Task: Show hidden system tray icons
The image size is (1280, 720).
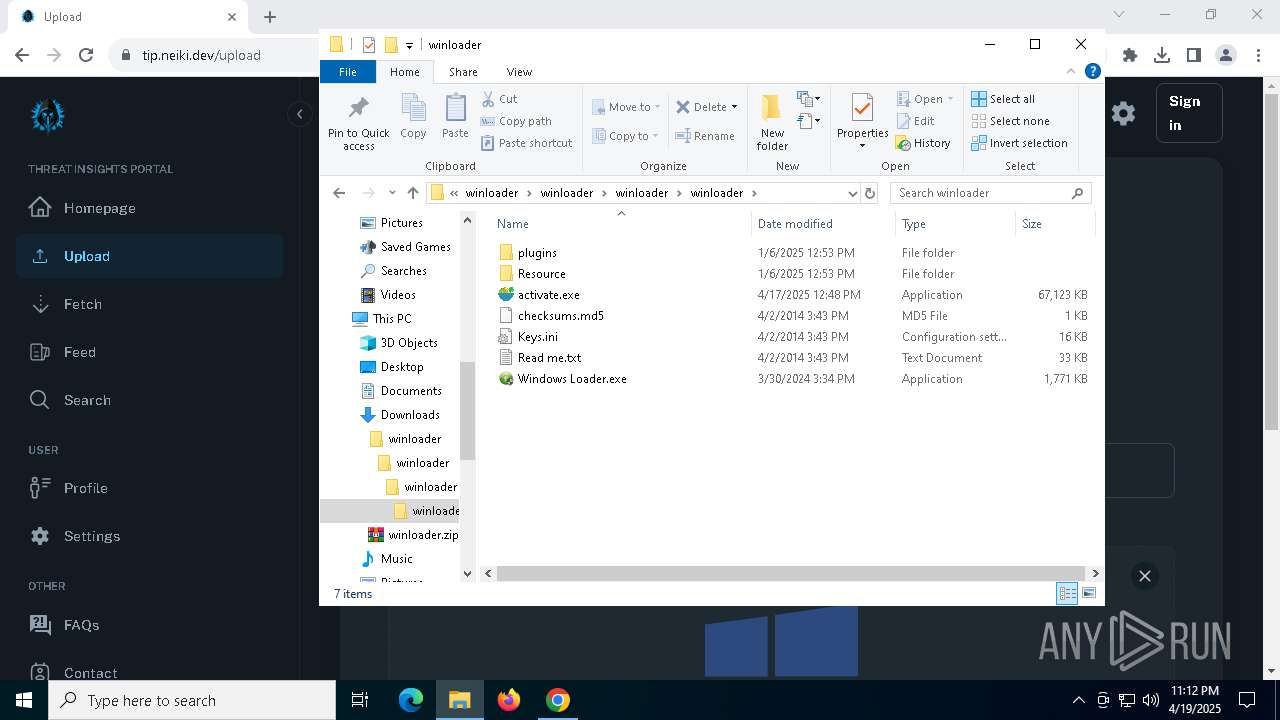Action: 1078,700
